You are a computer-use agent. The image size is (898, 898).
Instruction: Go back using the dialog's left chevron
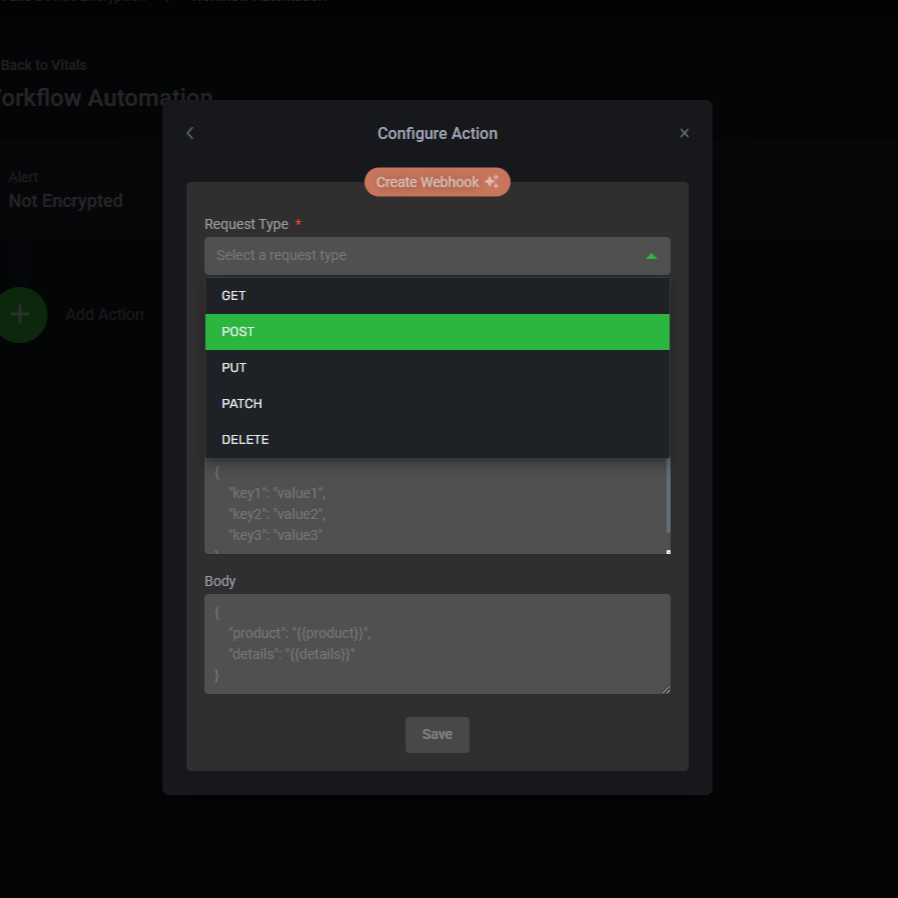point(190,133)
